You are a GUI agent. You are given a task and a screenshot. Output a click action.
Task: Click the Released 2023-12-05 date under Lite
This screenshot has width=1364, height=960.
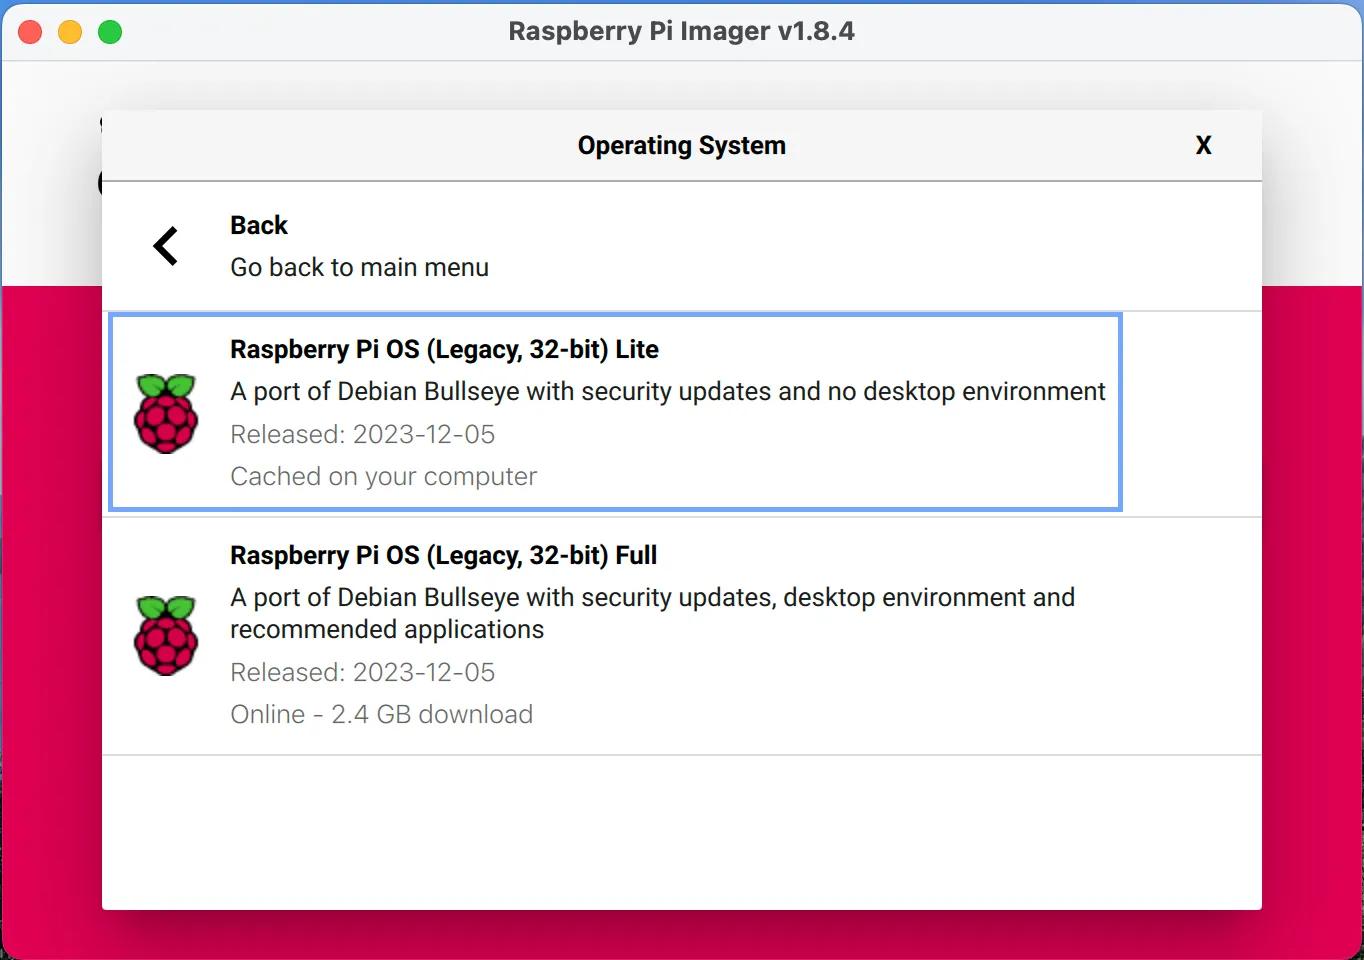[362, 434]
